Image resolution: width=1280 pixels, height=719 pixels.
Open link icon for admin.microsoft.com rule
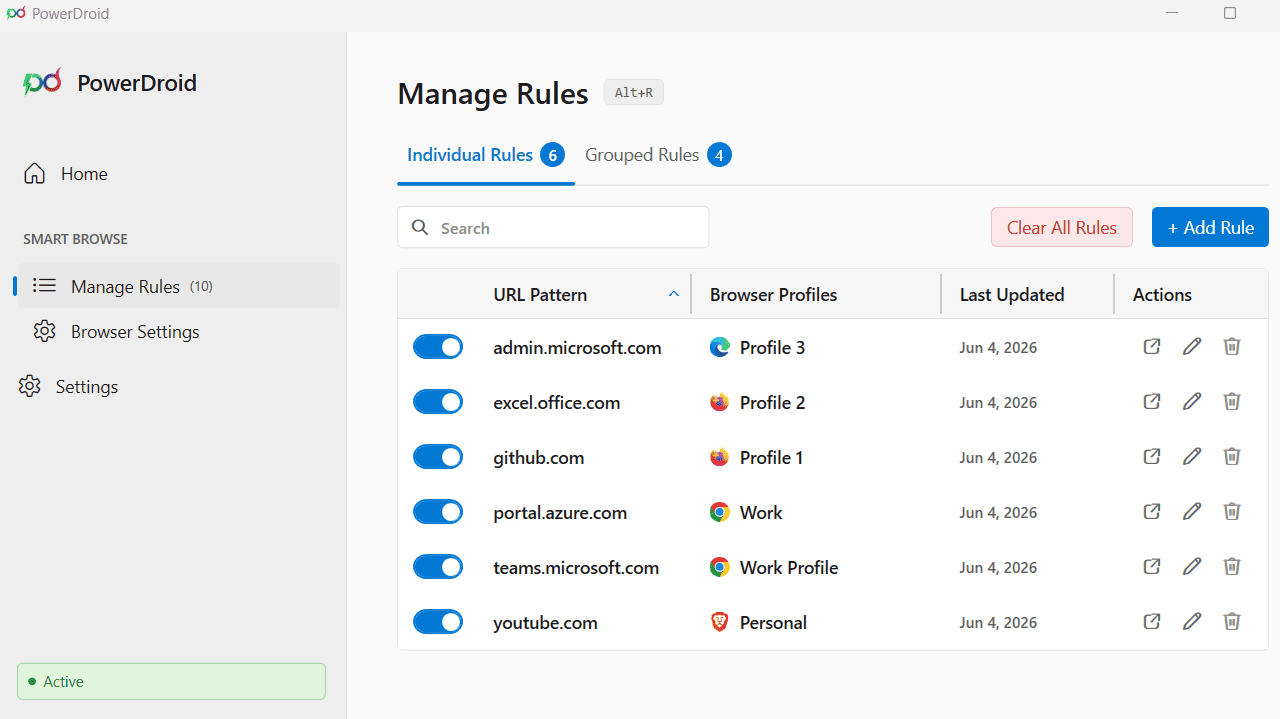coord(1152,347)
